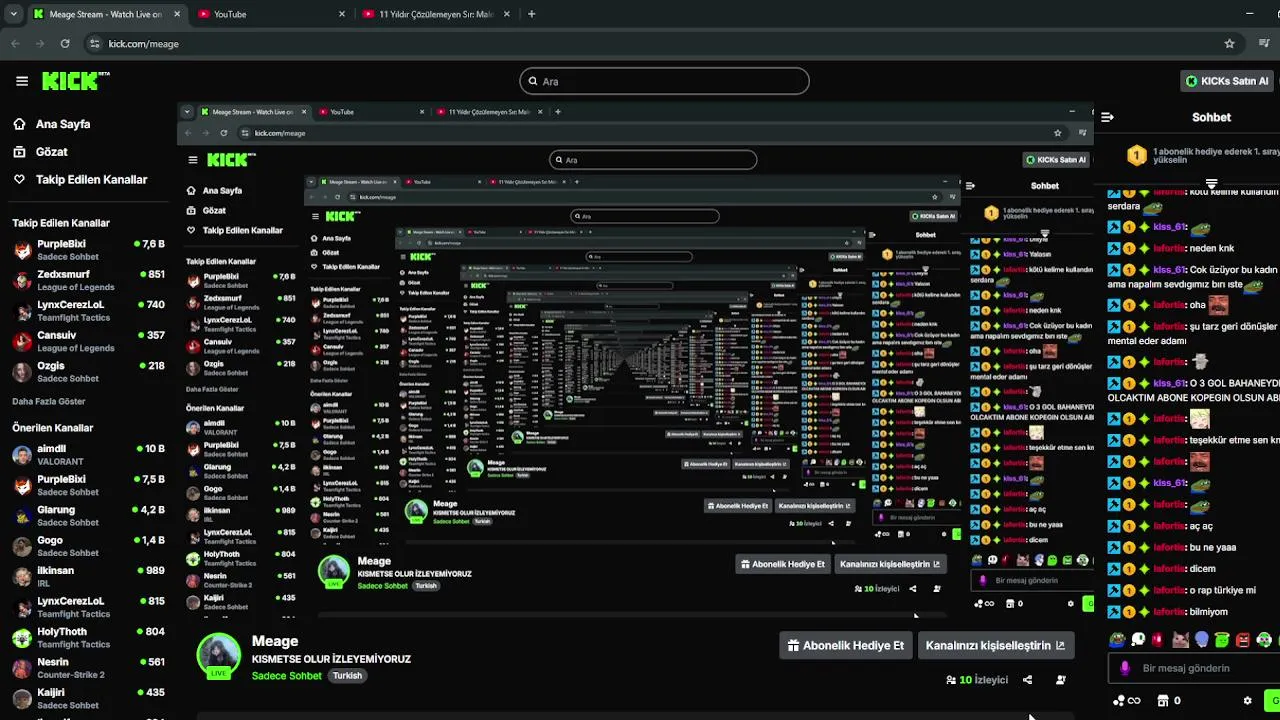This screenshot has width=1280, height=720.
Task: Select the cat face emote
Action: (1181, 640)
